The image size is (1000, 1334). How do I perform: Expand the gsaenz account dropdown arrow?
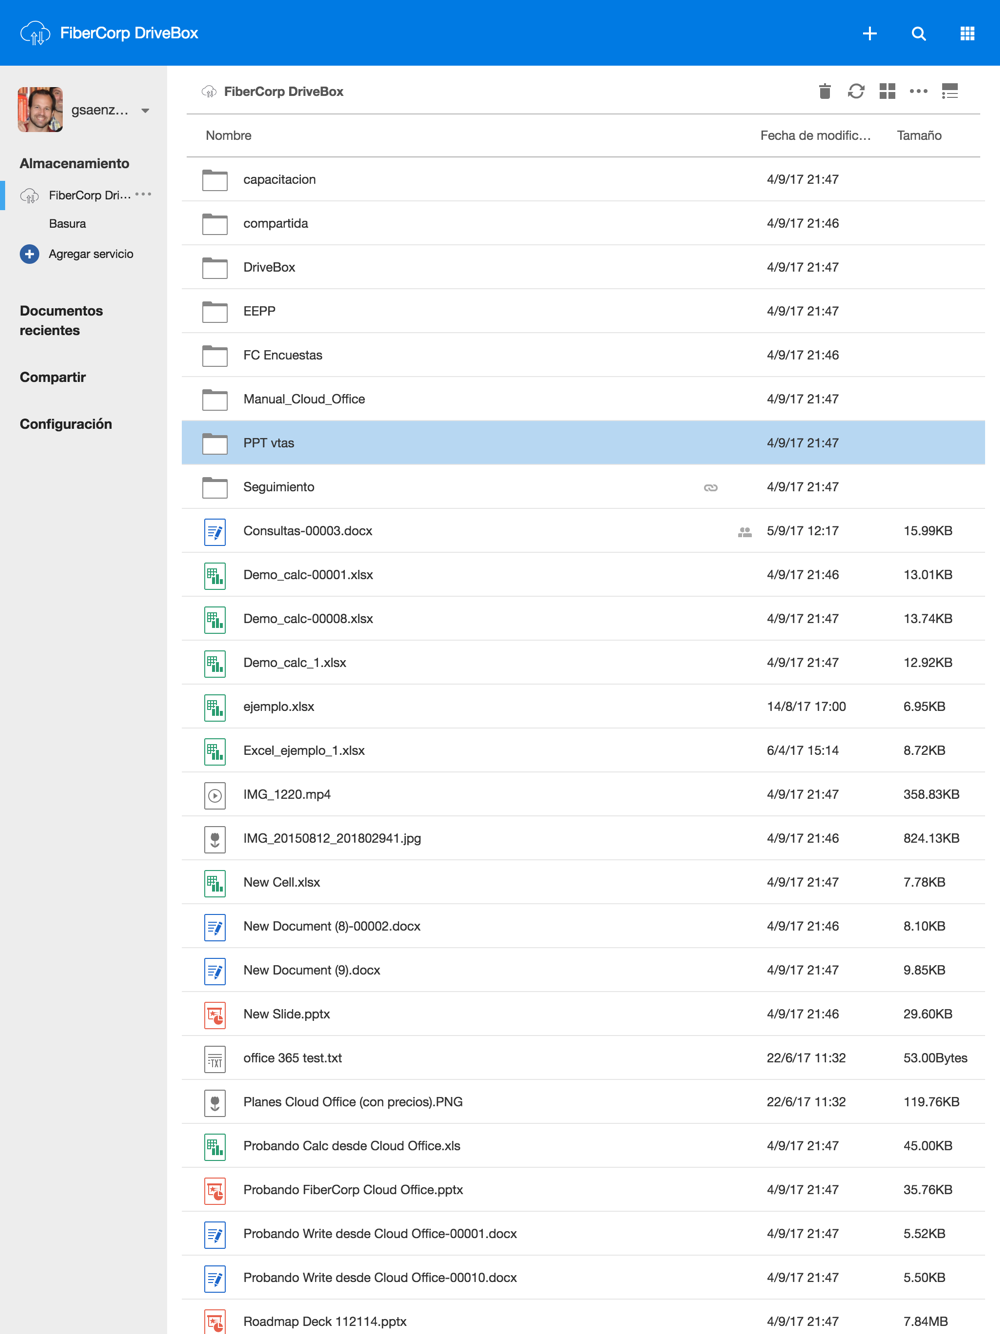pyautogui.click(x=146, y=111)
